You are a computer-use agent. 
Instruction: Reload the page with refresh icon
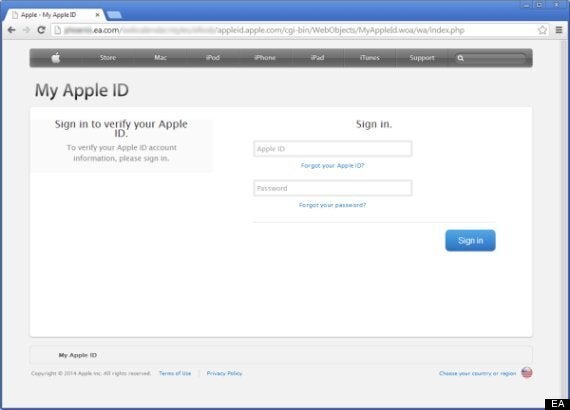(x=41, y=30)
